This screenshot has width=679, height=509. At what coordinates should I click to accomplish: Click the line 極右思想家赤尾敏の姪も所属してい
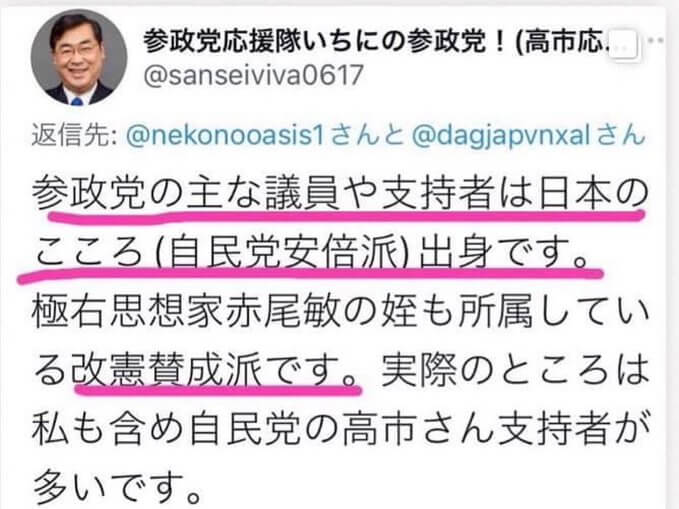(340, 312)
